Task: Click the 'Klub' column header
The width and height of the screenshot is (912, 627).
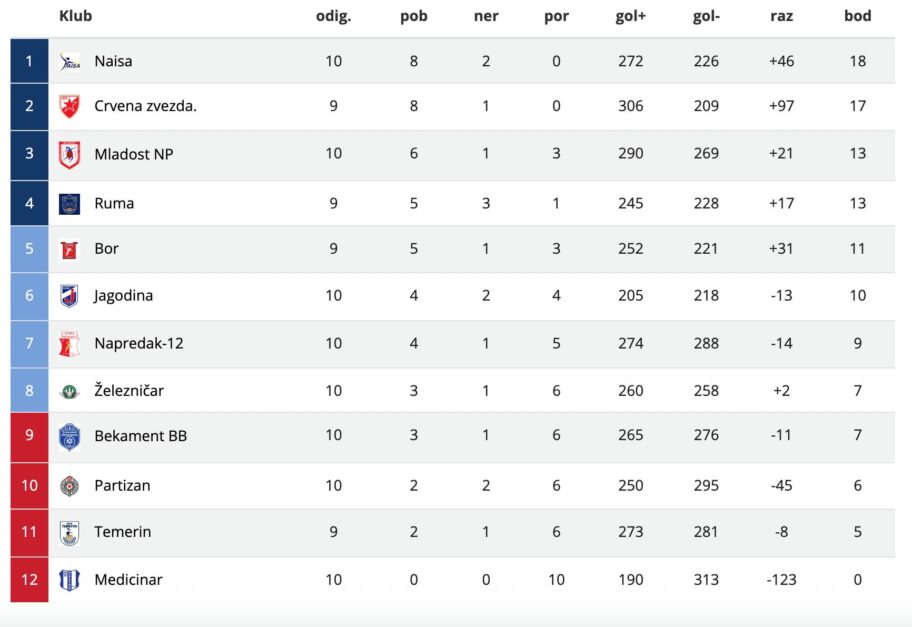Action: 76,16
